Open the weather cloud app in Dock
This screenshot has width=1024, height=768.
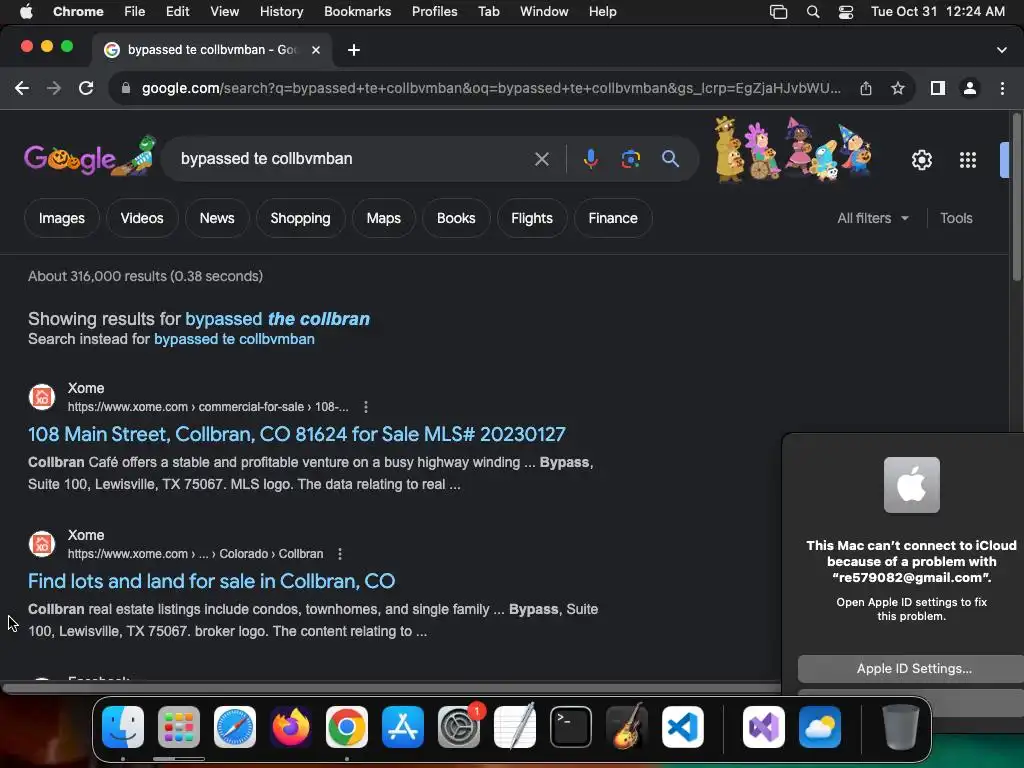click(820, 727)
